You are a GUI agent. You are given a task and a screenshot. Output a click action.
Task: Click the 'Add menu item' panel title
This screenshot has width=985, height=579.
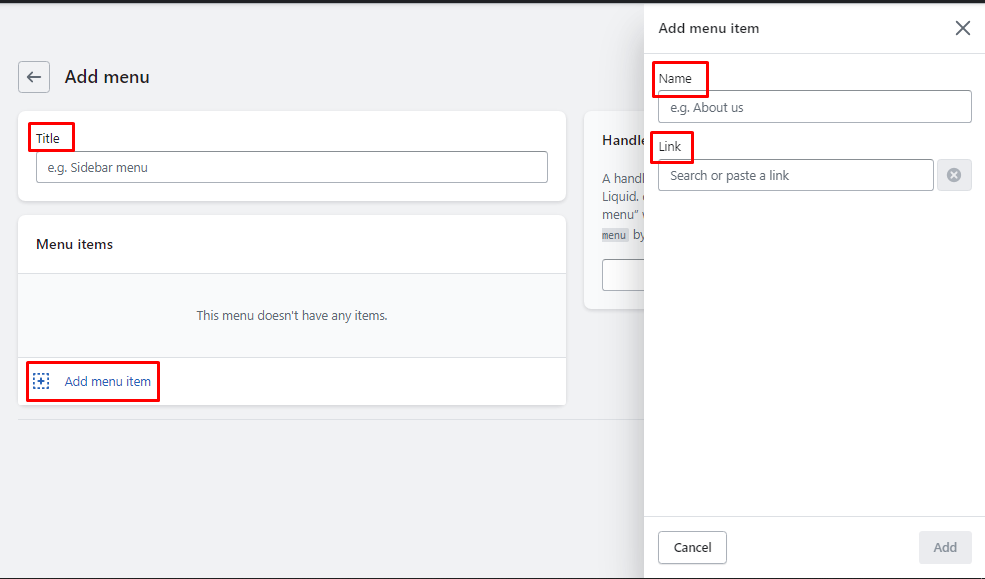pyautogui.click(x=708, y=28)
